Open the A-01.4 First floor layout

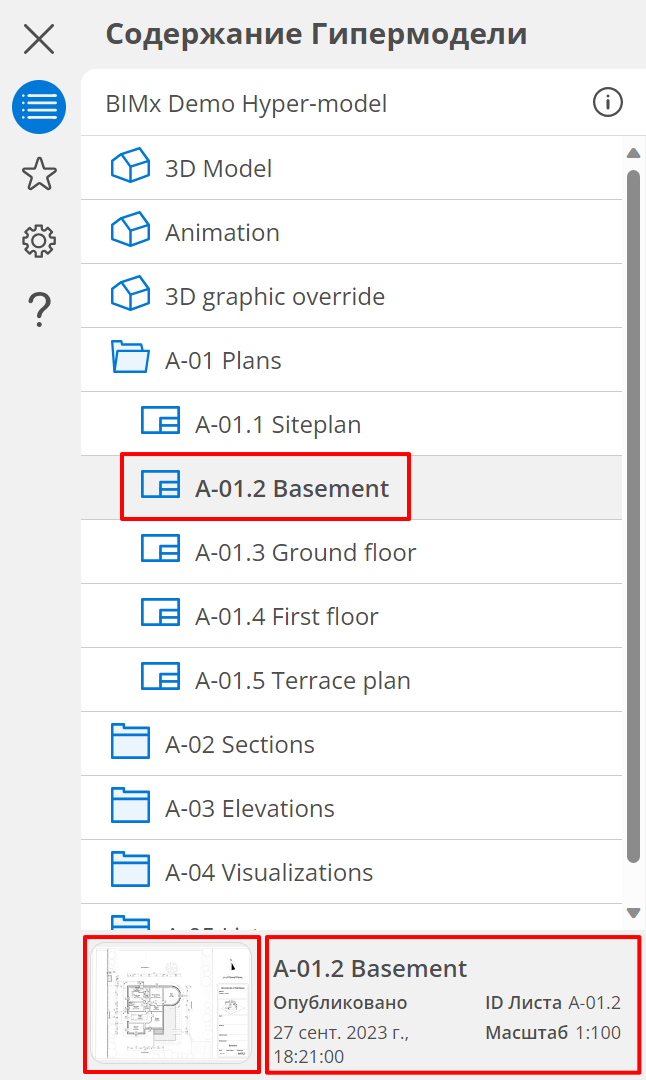click(x=286, y=616)
